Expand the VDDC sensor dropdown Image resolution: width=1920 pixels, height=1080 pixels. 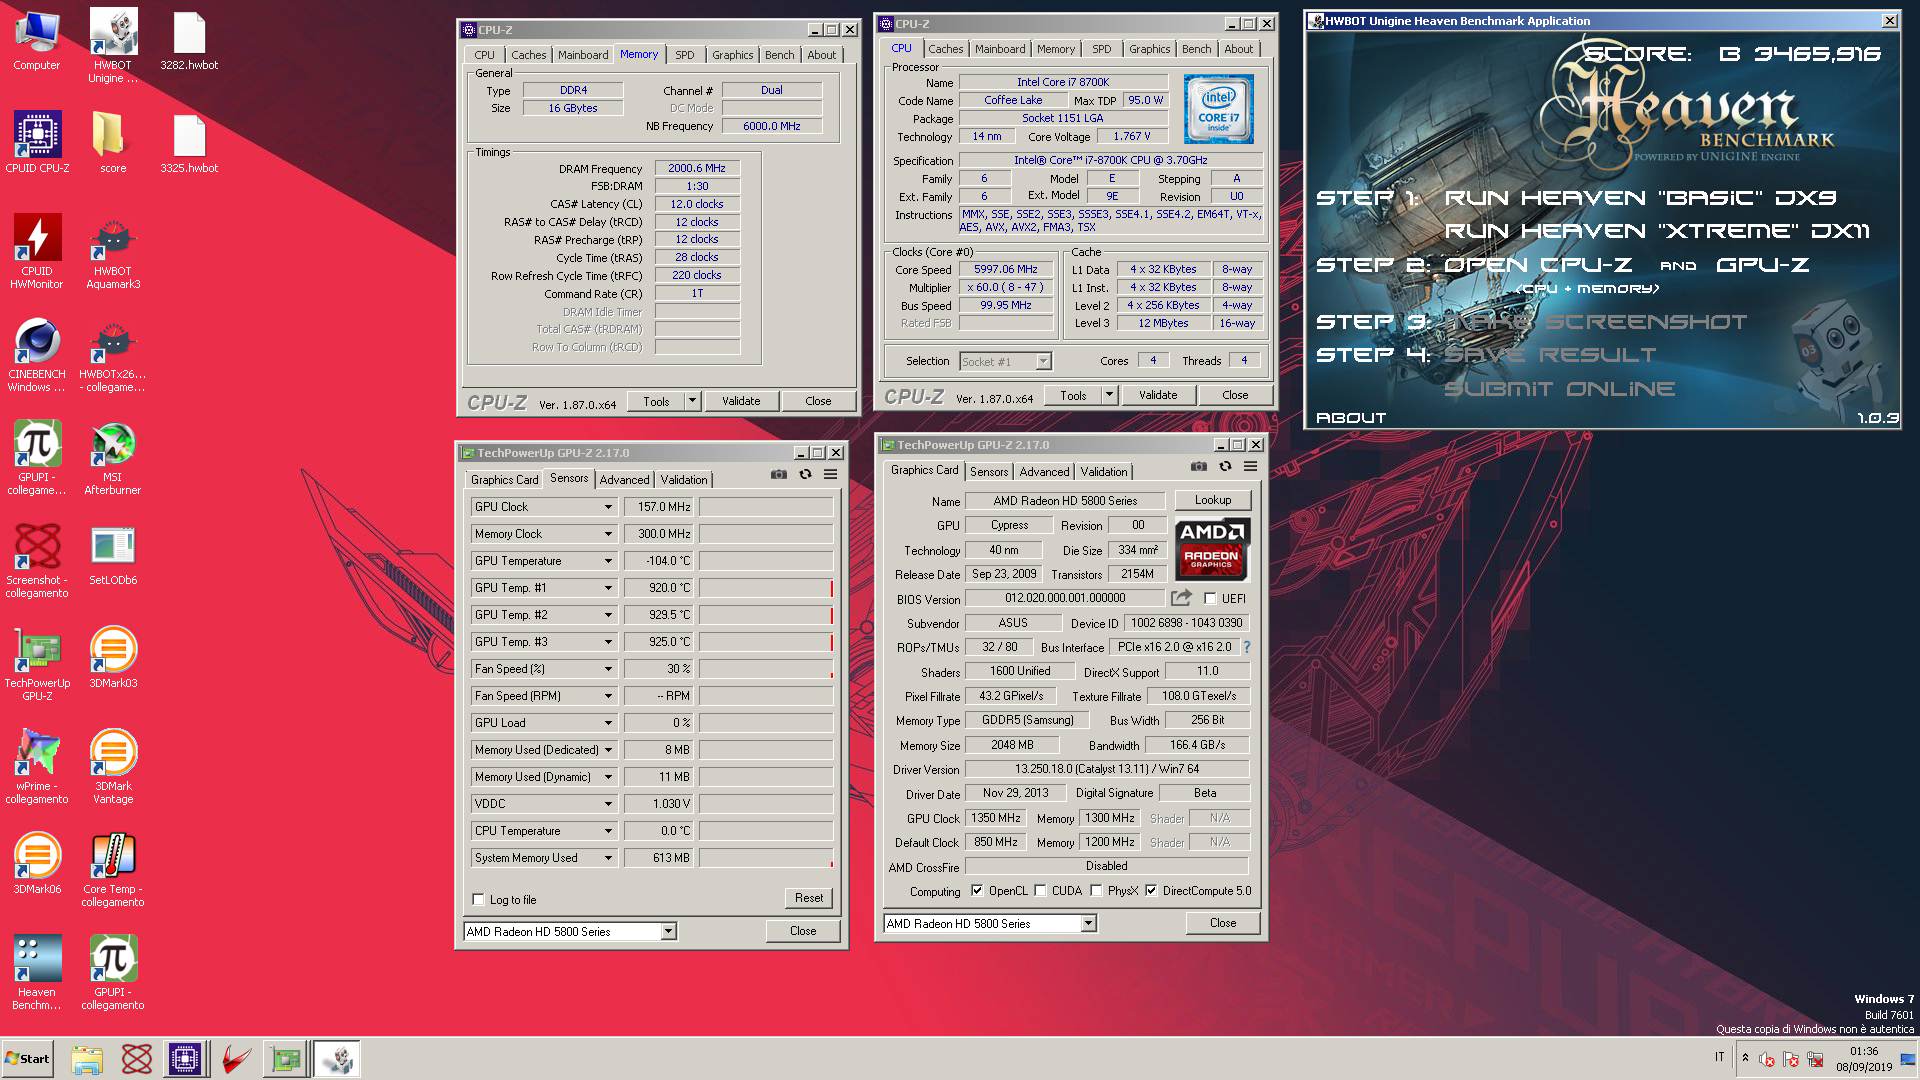tap(608, 804)
